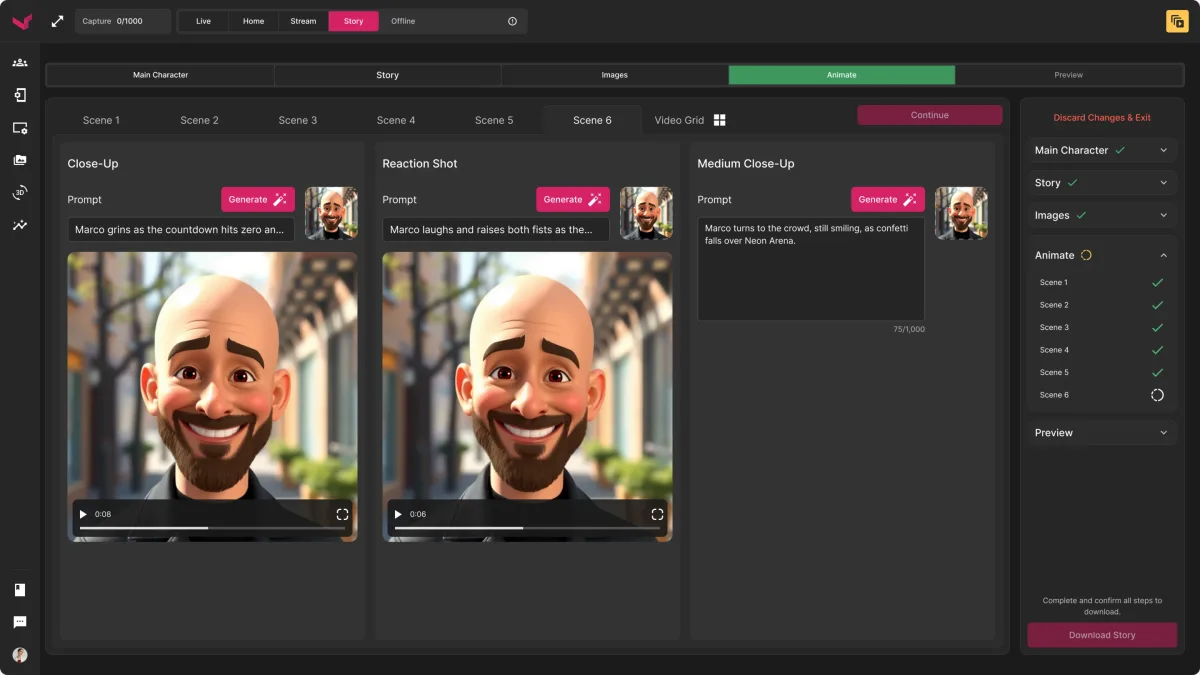Go to the Preview step
The image size is (1200, 675).
pos(1068,75)
